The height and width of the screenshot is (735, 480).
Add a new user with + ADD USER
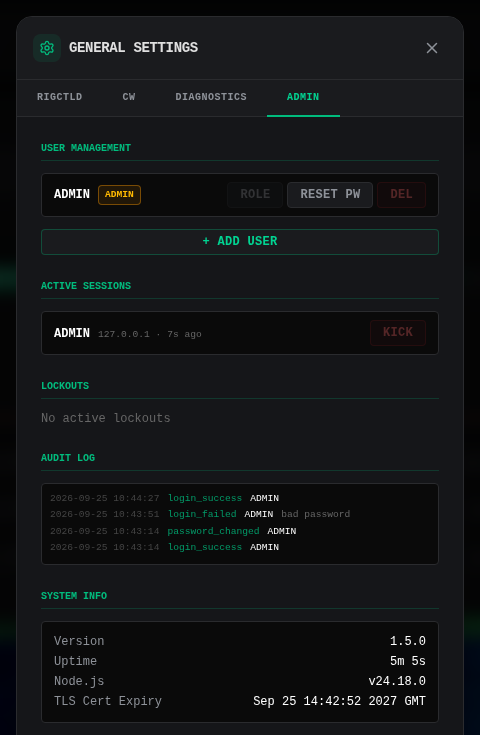click(x=240, y=241)
